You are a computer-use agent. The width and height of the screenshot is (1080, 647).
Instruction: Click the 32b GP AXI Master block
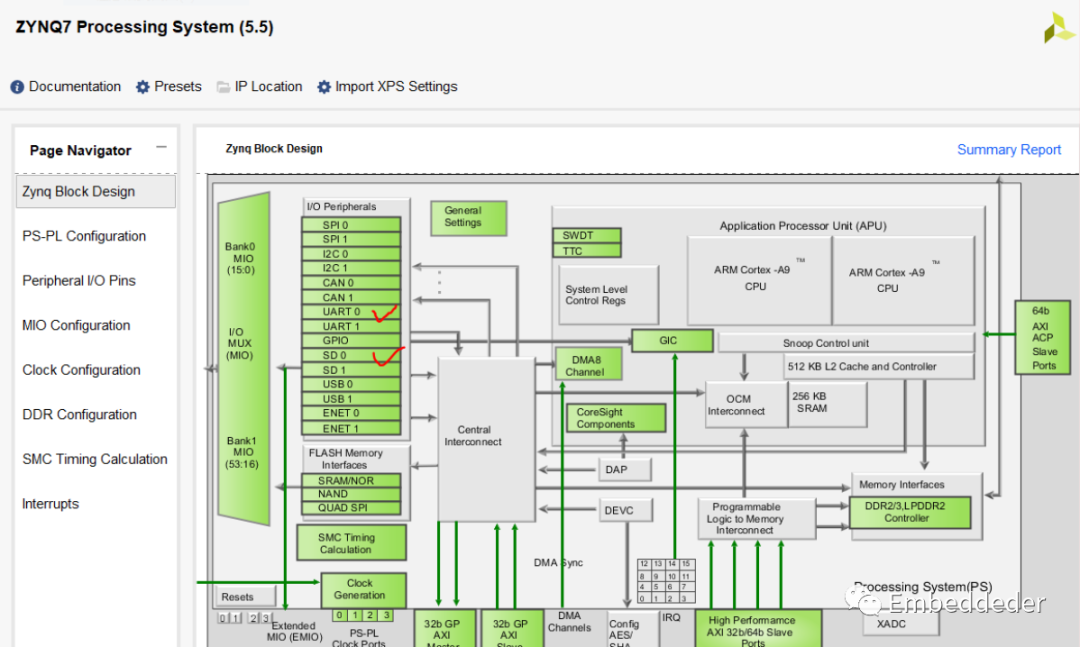[x=444, y=628]
